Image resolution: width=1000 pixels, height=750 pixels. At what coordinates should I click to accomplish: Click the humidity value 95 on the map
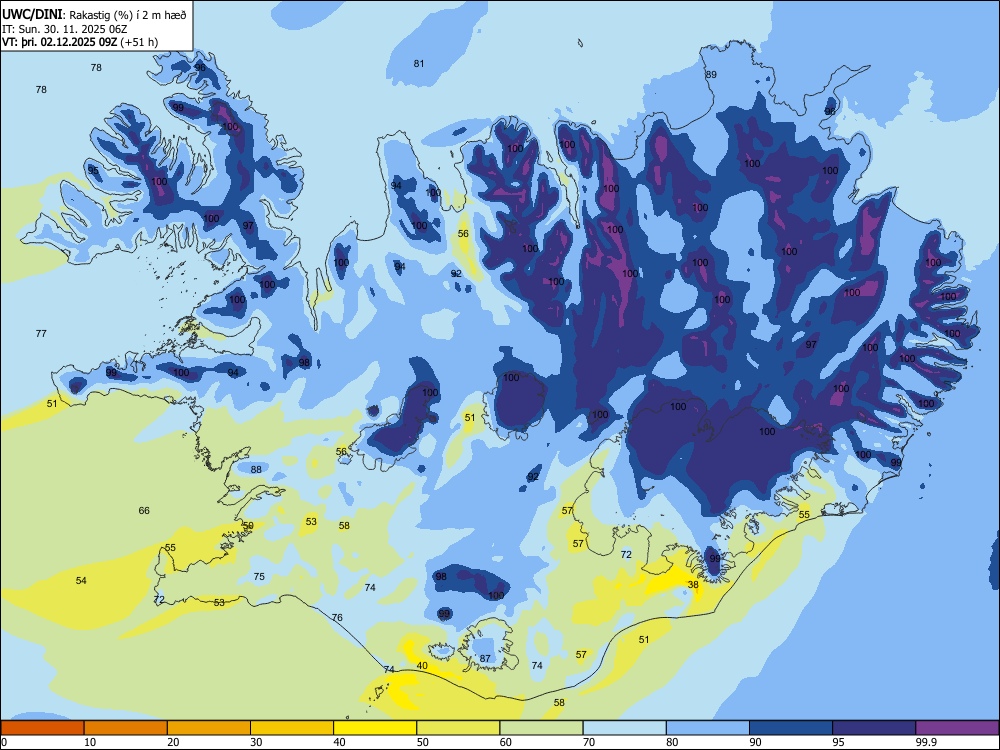[x=94, y=170]
